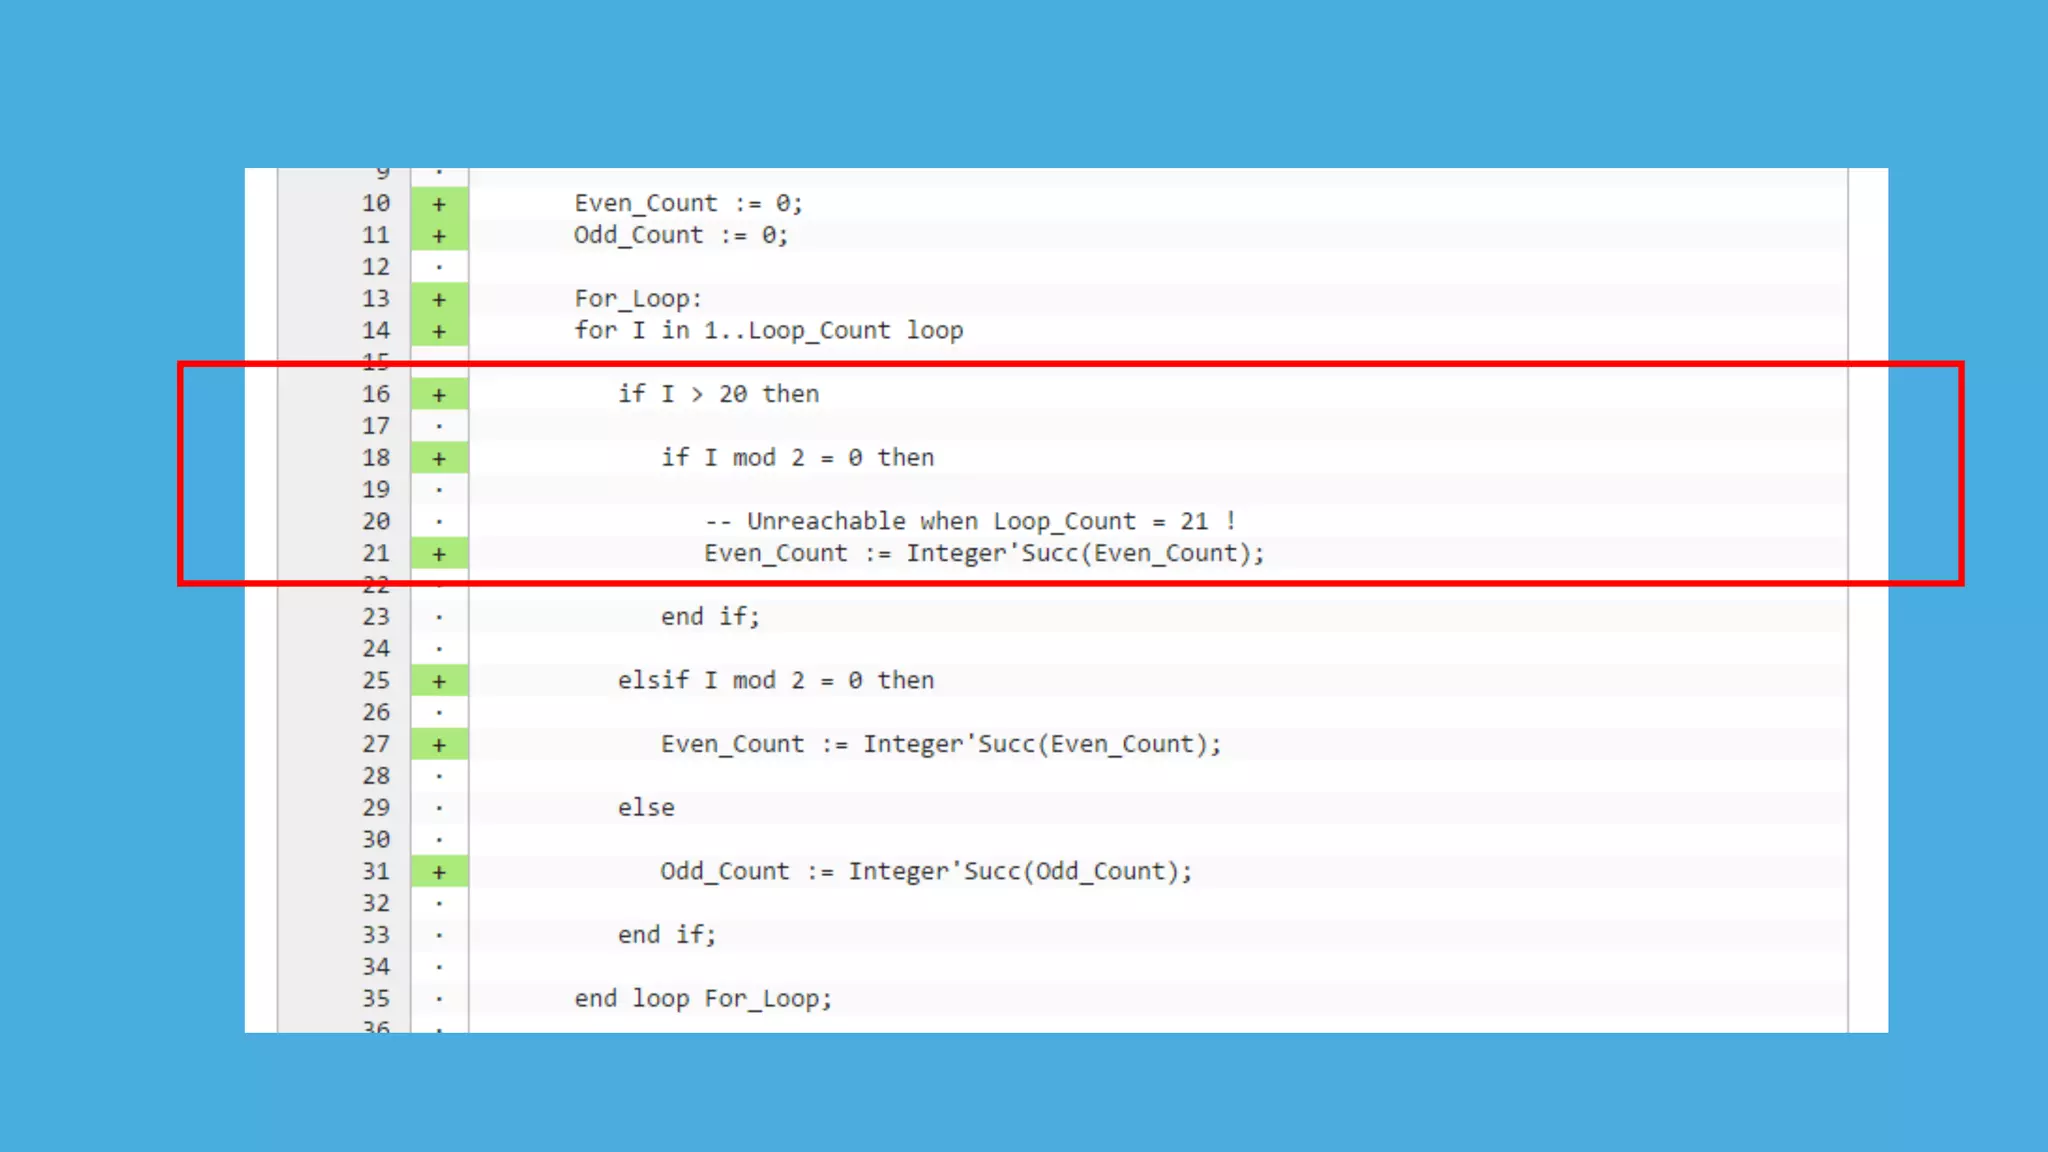Viewport: 2048px width, 1152px height.
Task: Click the 'Unreachable when Loop_Count = 21' comment
Action: [970, 521]
